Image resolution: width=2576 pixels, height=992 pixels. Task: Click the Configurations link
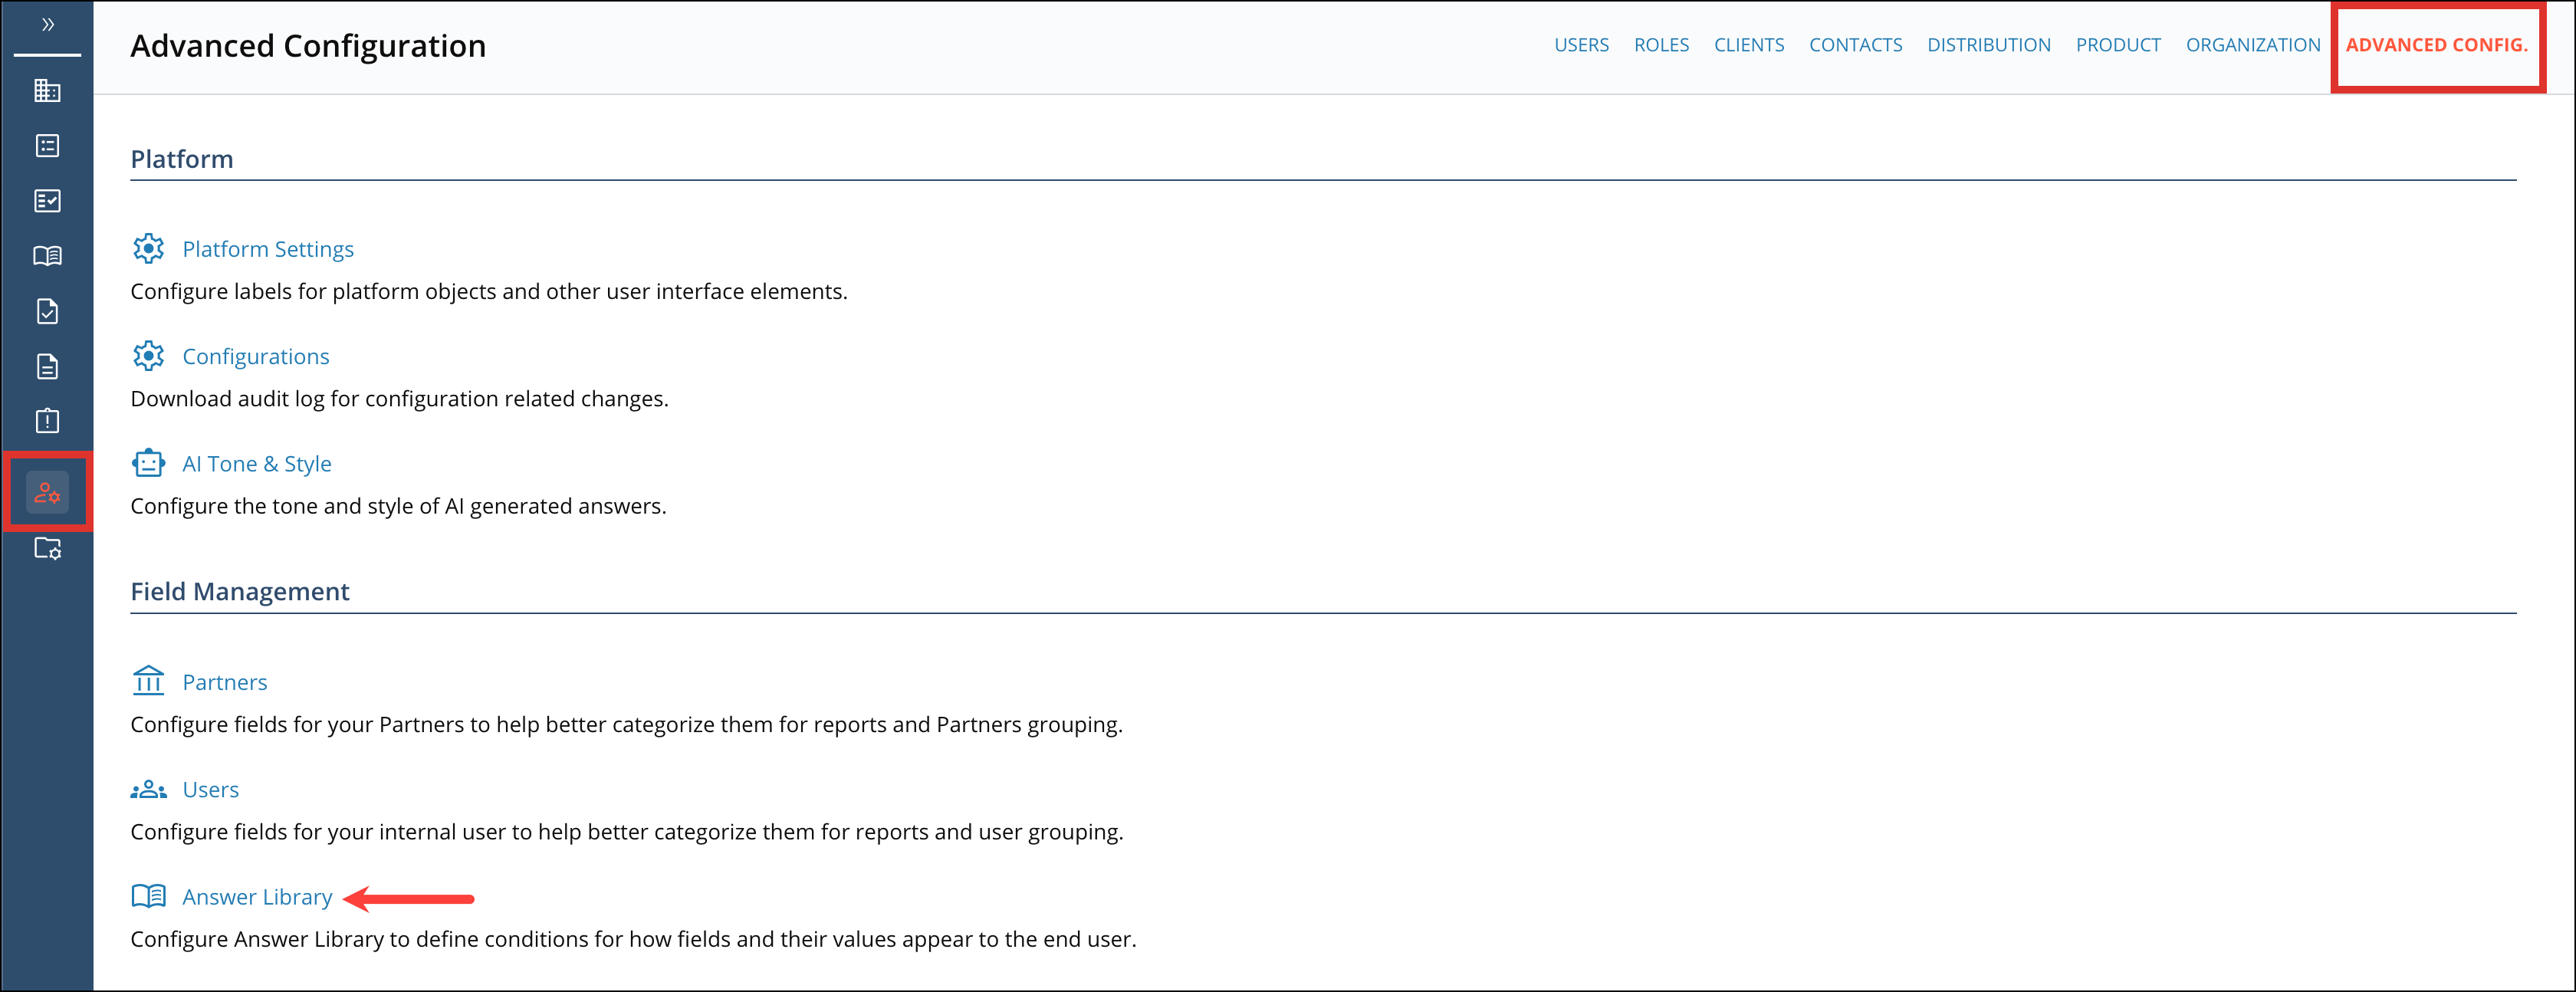coord(255,355)
